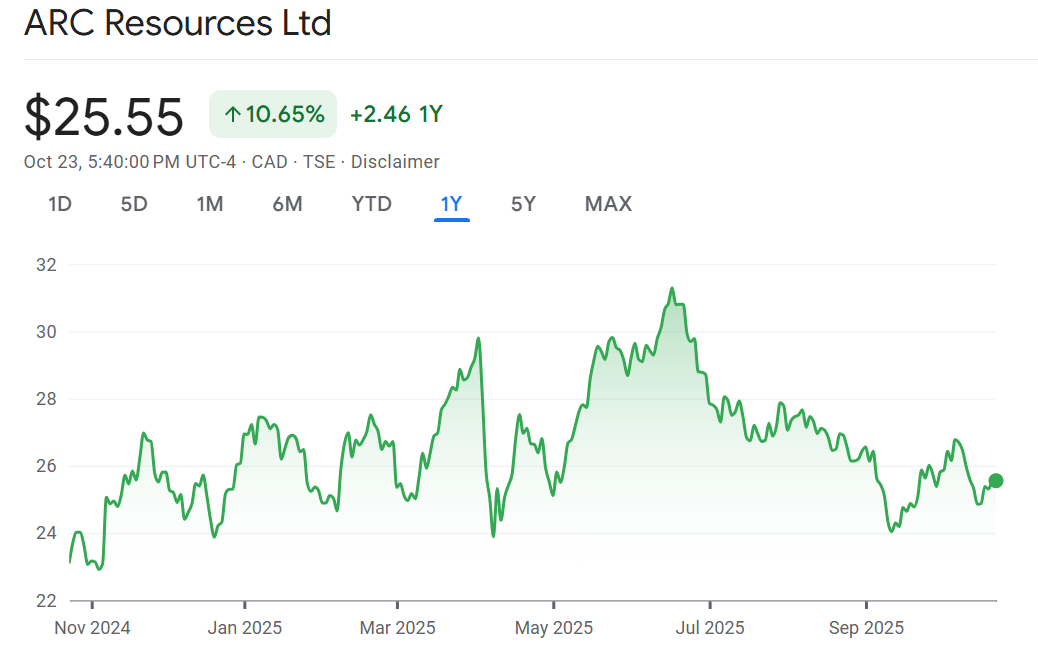1038x655 pixels.
Task: Show the MAX price history
Action: coord(608,204)
